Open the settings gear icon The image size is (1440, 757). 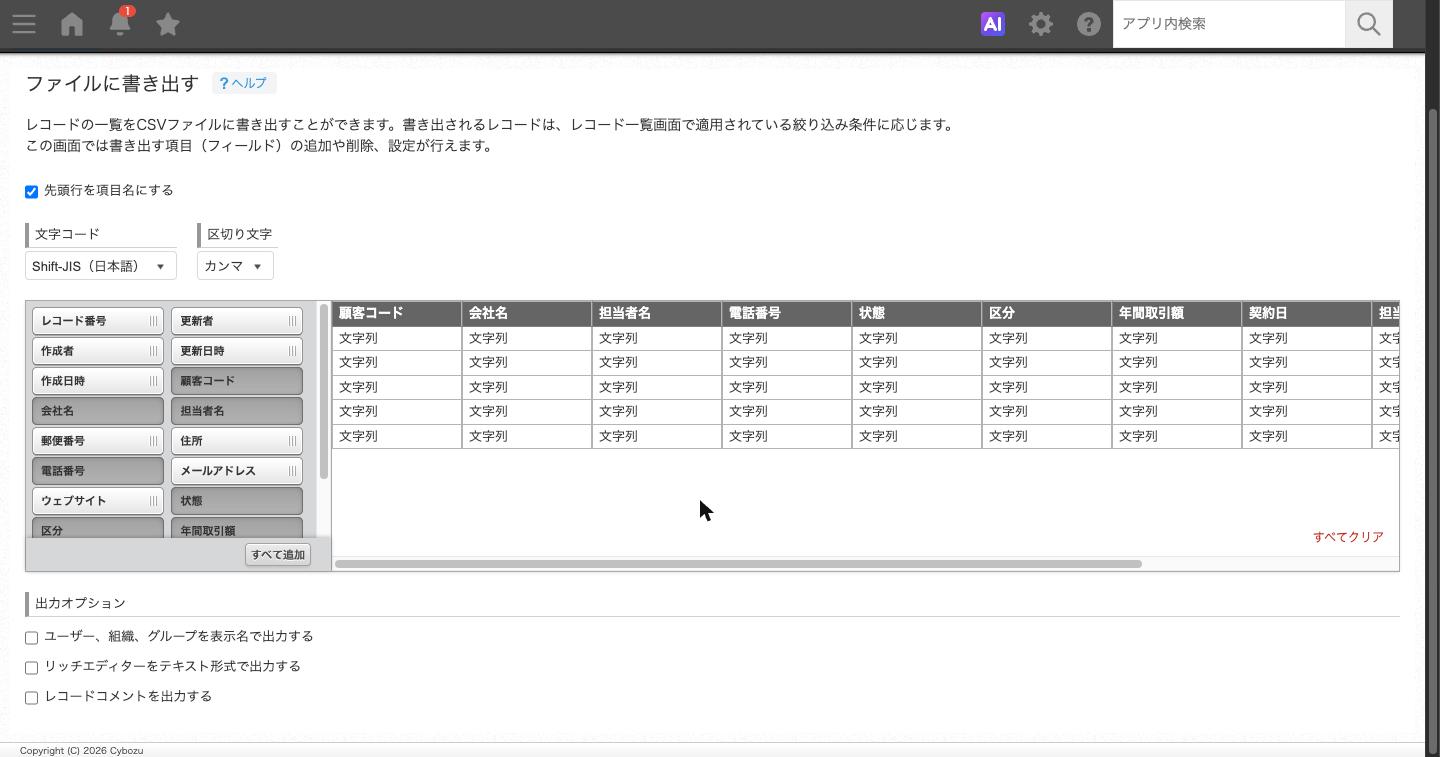click(1041, 24)
